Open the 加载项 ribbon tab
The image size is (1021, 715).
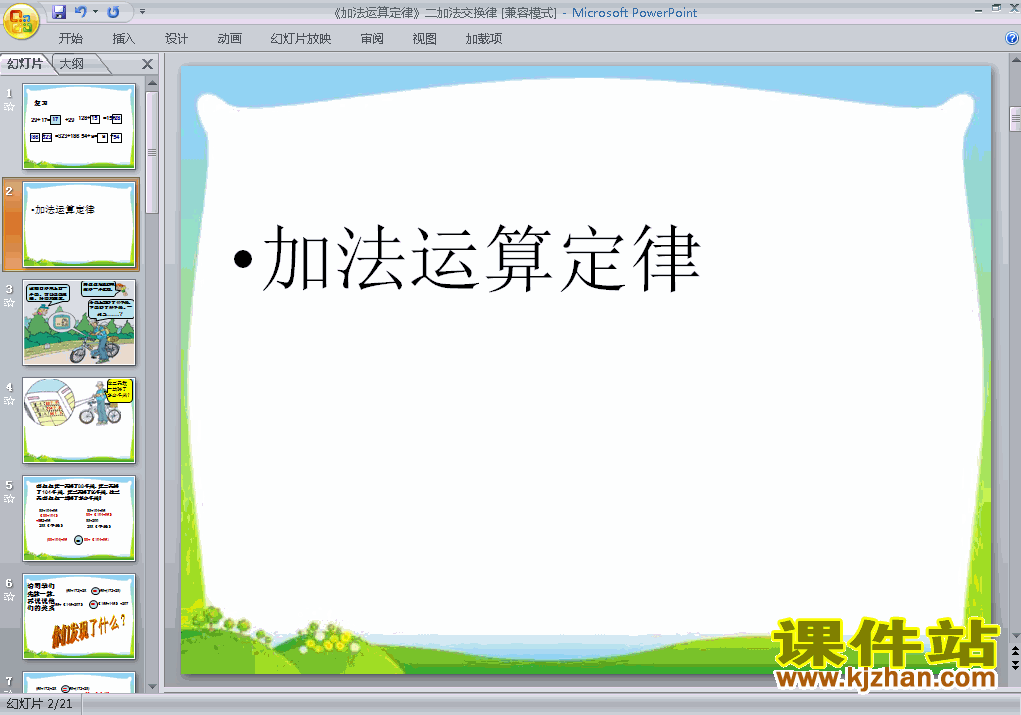484,38
